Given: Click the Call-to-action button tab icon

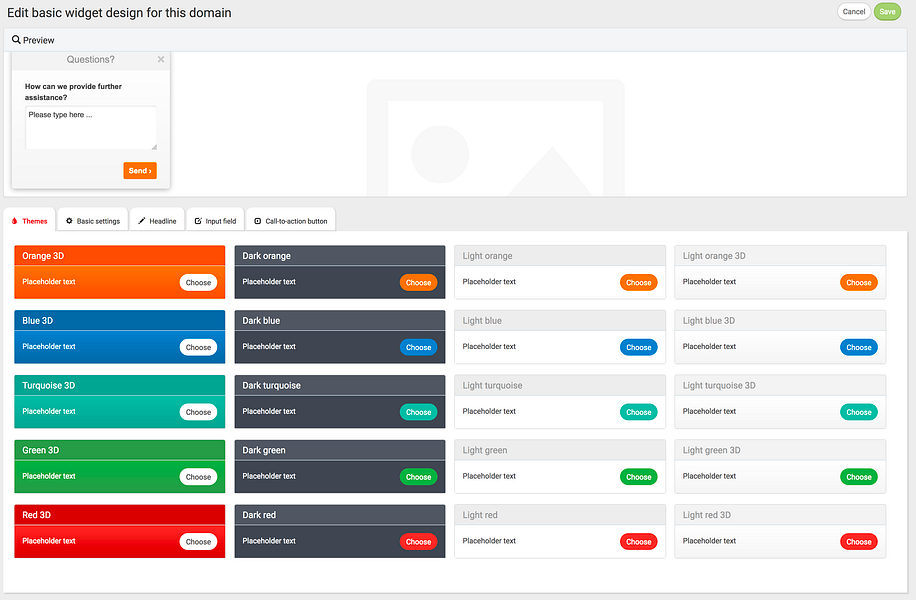Looking at the screenshot, I should click(258, 221).
